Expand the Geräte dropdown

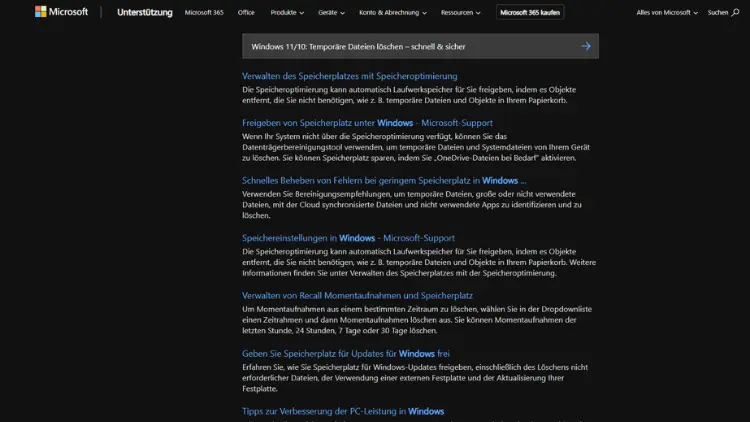click(331, 12)
